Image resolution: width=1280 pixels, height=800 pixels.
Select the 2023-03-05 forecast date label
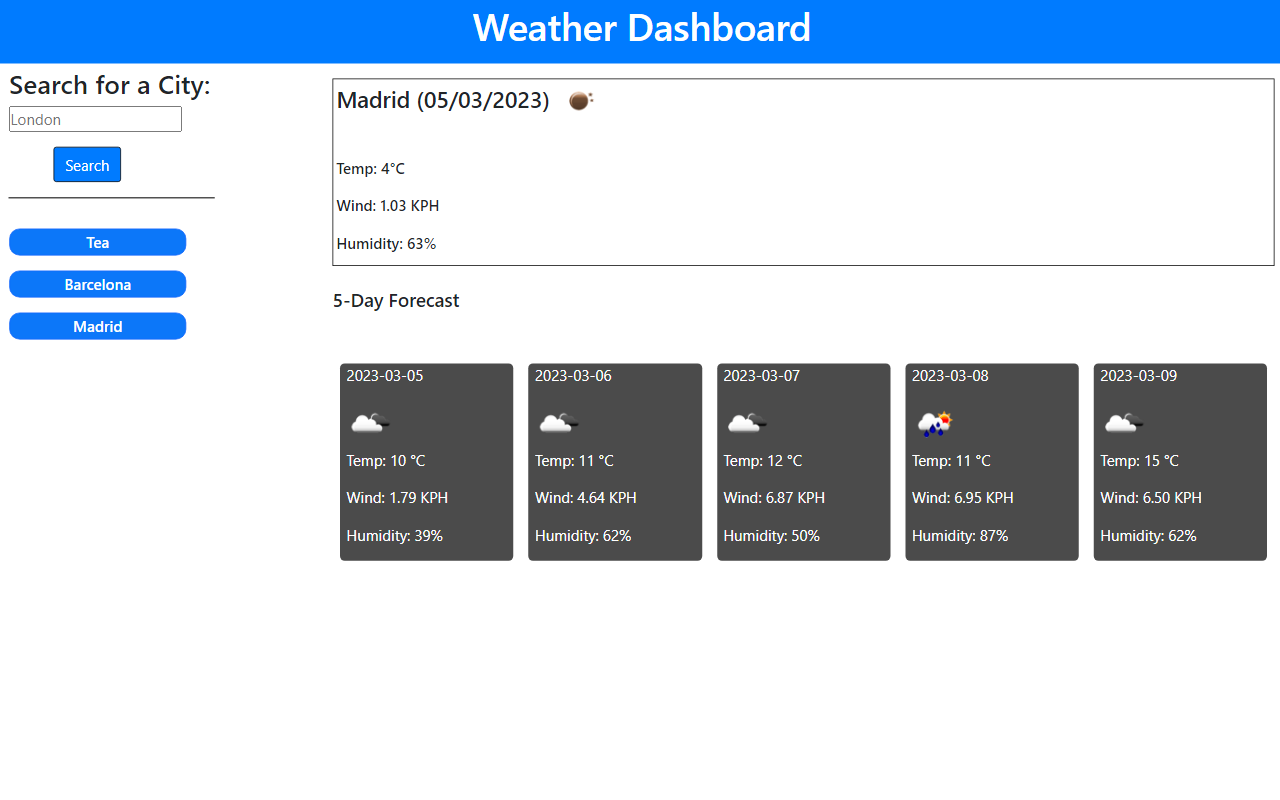point(385,376)
